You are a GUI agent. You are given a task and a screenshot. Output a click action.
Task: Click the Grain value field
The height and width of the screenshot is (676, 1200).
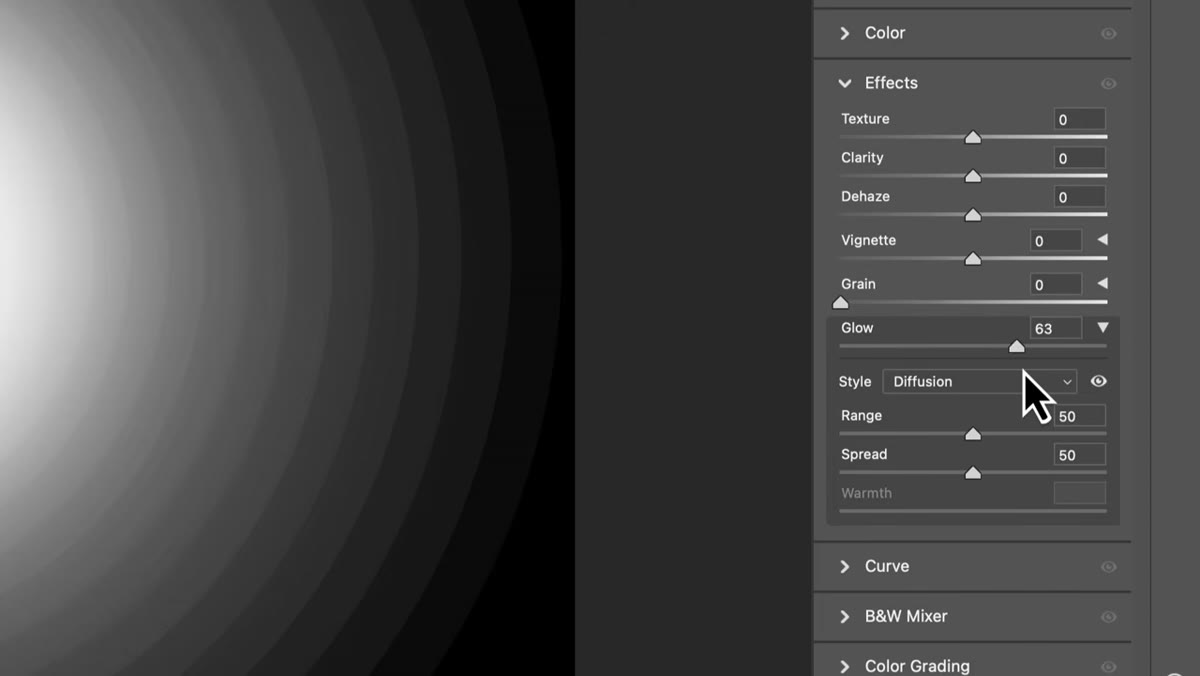pyautogui.click(x=1056, y=285)
